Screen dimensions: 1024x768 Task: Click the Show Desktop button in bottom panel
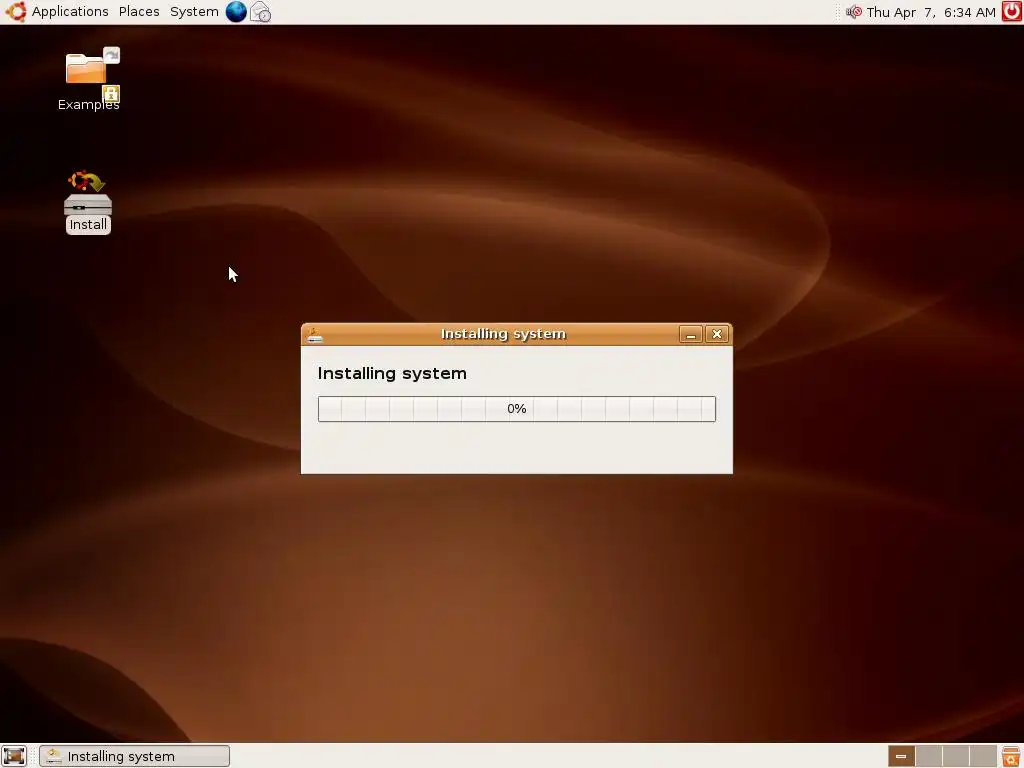(14, 756)
